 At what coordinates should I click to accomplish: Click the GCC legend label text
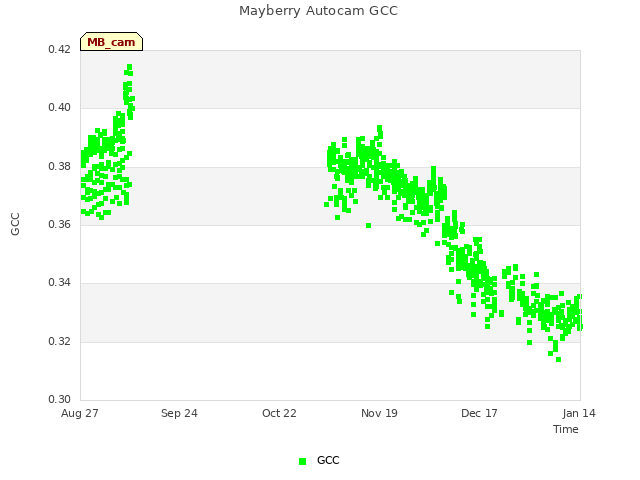(328, 460)
